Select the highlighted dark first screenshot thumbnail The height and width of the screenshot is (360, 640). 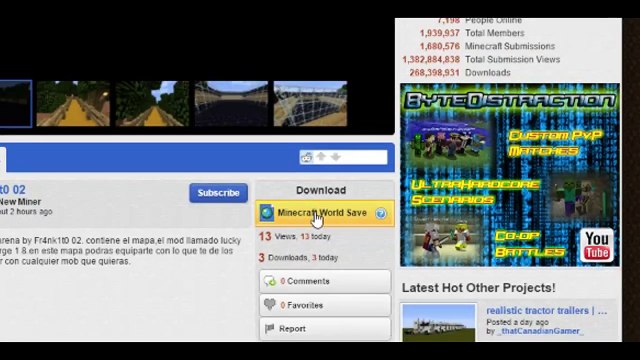(x=16, y=104)
